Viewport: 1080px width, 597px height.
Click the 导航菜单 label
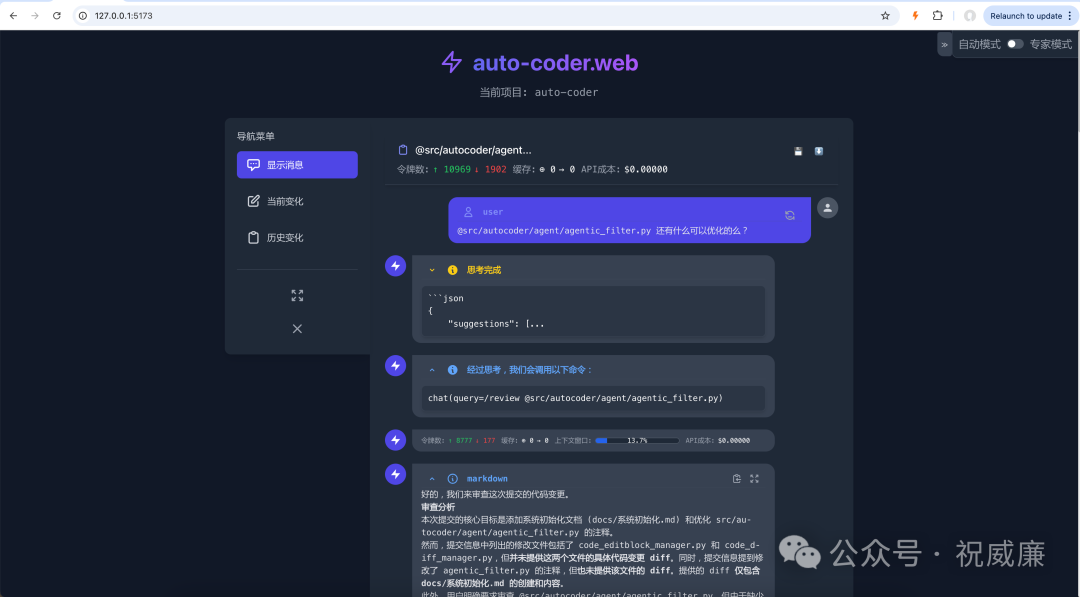tap(256, 136)
